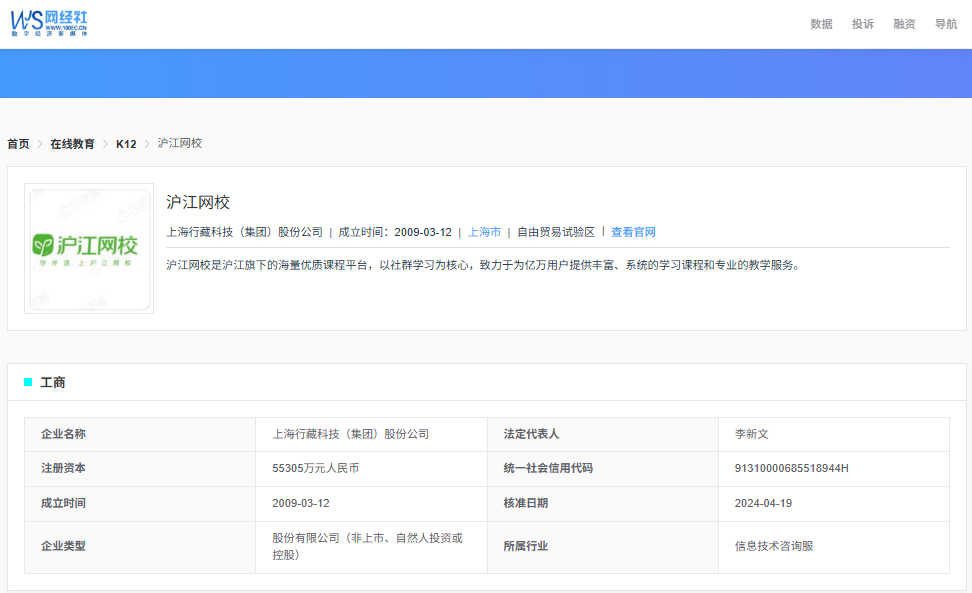Click the 工商 section header

(x=53, y=382)
